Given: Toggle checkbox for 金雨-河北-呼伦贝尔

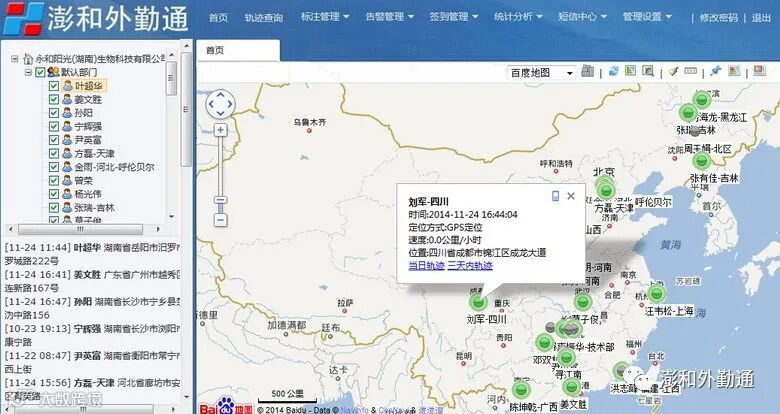Looking at the screenshot, I should click(54, 167).
